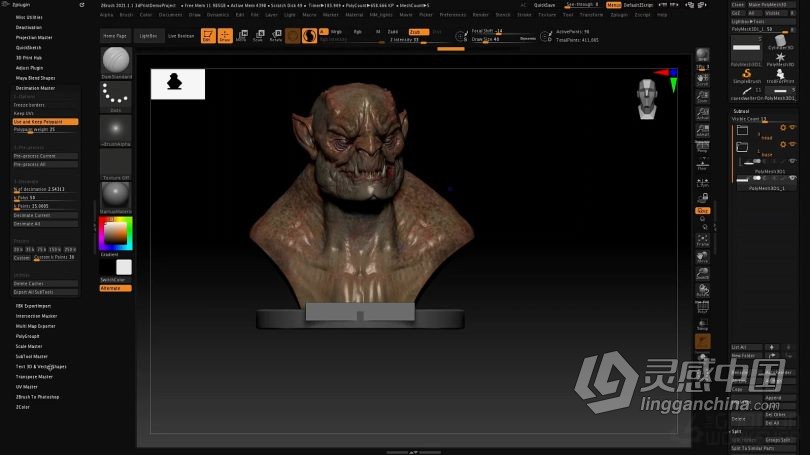
Task: Open the Preferences menu
Action: point(453,15)
